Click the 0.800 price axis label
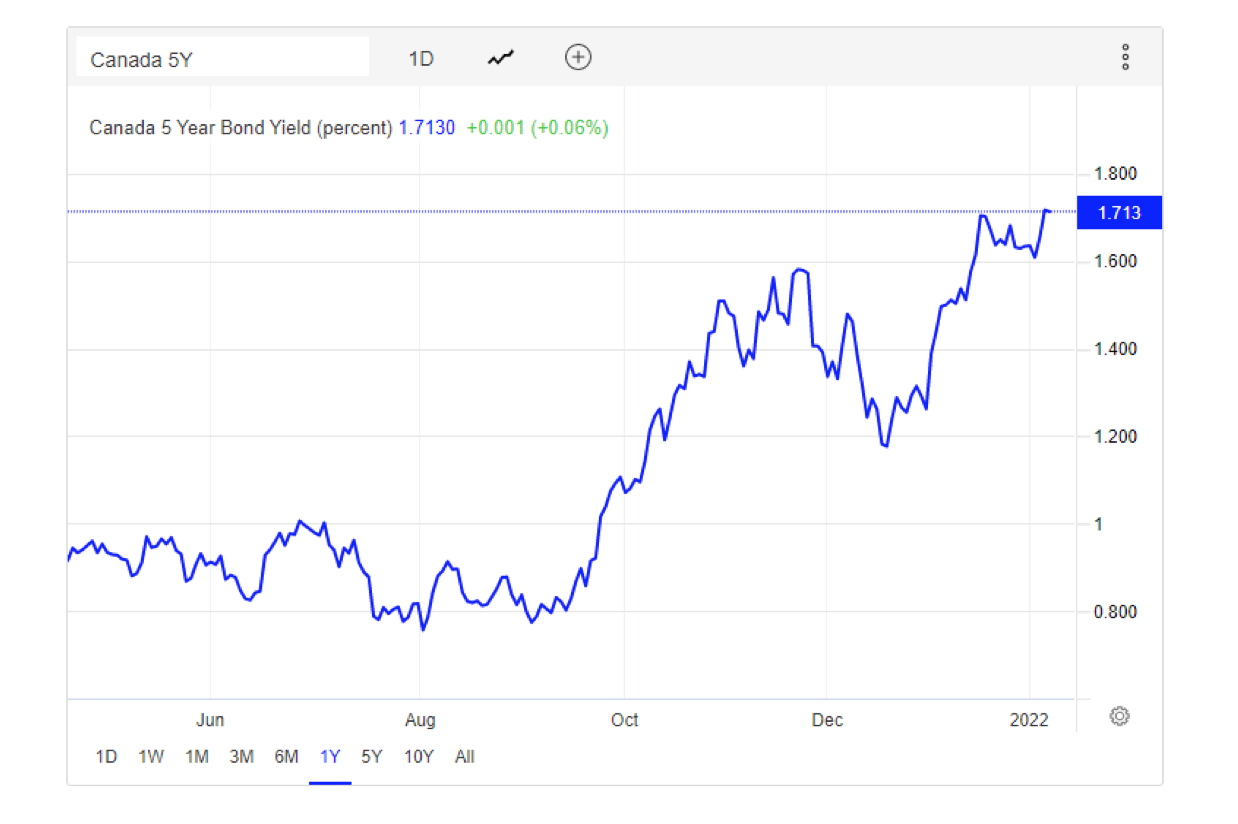The image size is (1238, 824). pos(1116,612)
